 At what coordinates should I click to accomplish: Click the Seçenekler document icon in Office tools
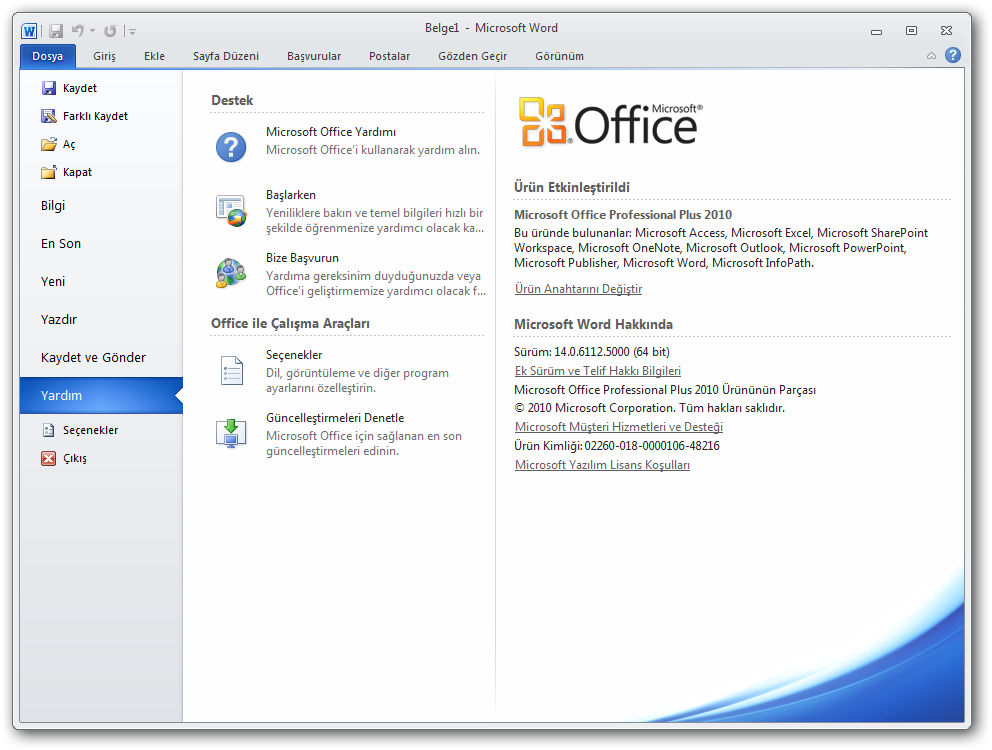pyautogui.click(x=232, y=370)
